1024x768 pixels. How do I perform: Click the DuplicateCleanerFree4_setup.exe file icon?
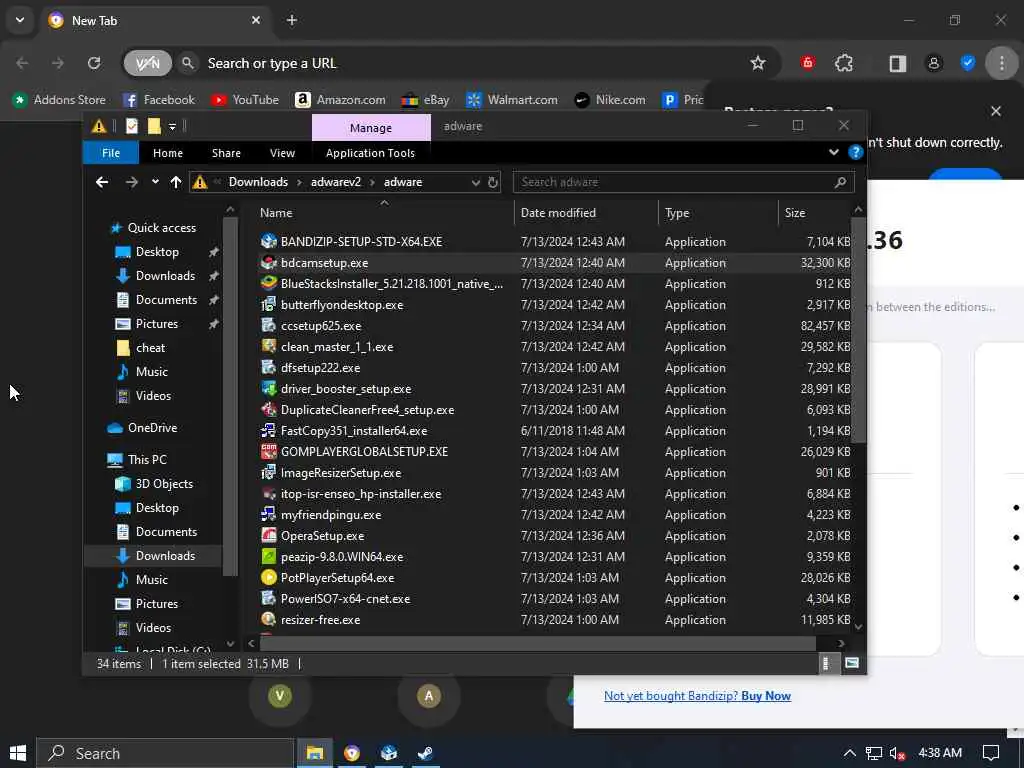click(268, 409)
